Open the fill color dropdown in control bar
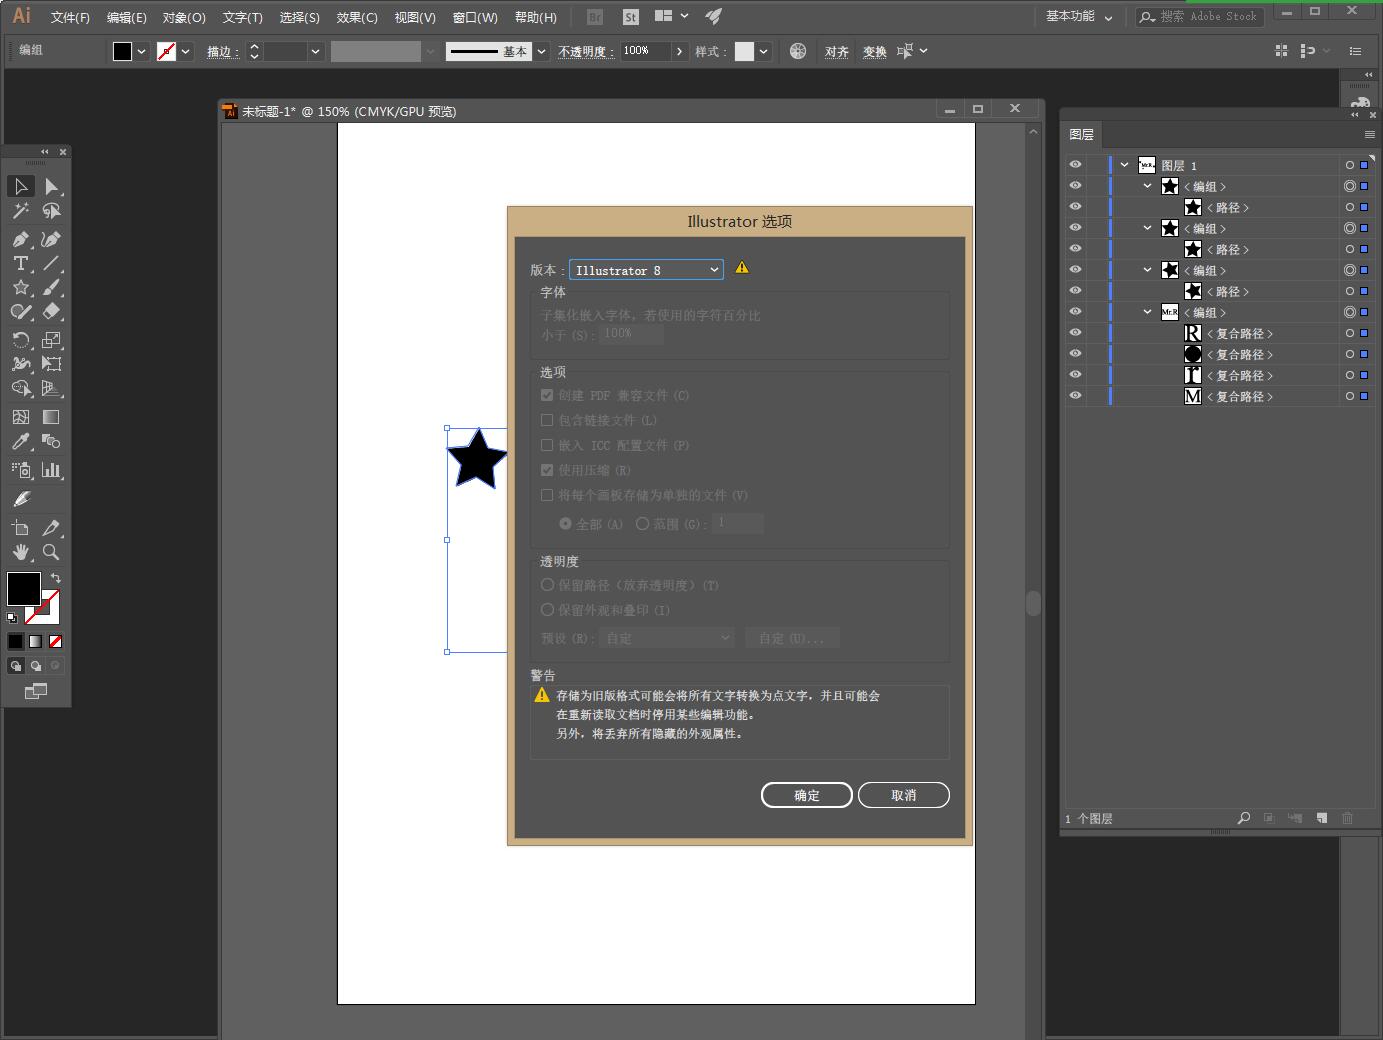Image resolution: width=1383 pixels, height=1040 pixels. 141,51
